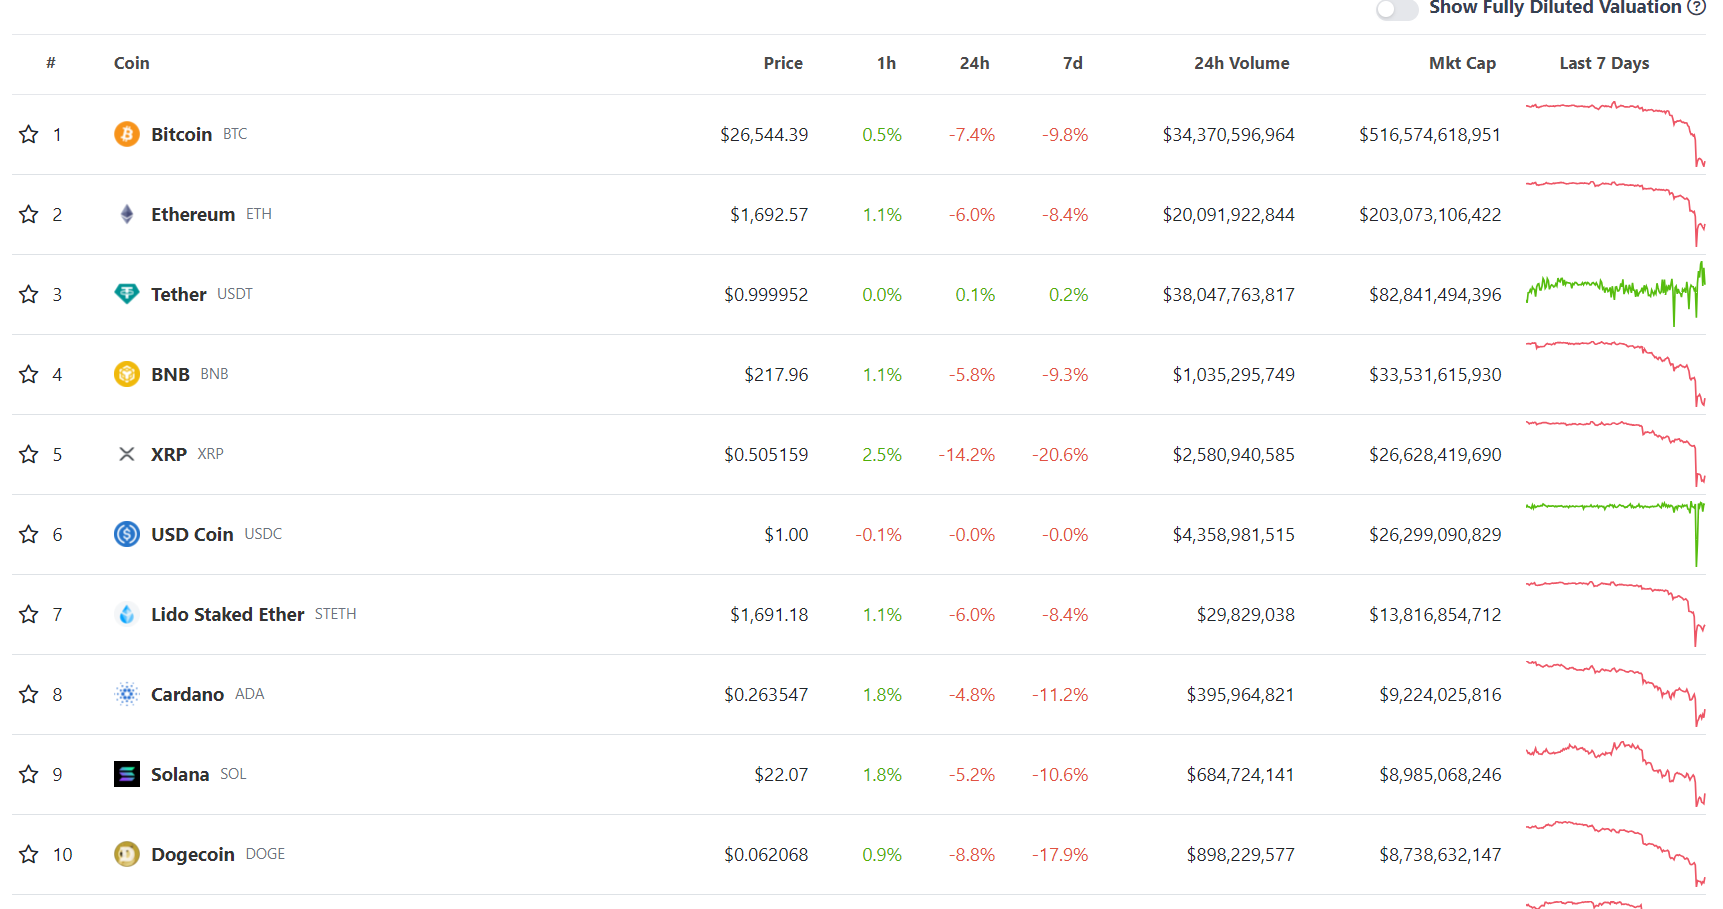Sort by 24h change column header
This screenshot has width=1723, height=909.
coord(975,63)
